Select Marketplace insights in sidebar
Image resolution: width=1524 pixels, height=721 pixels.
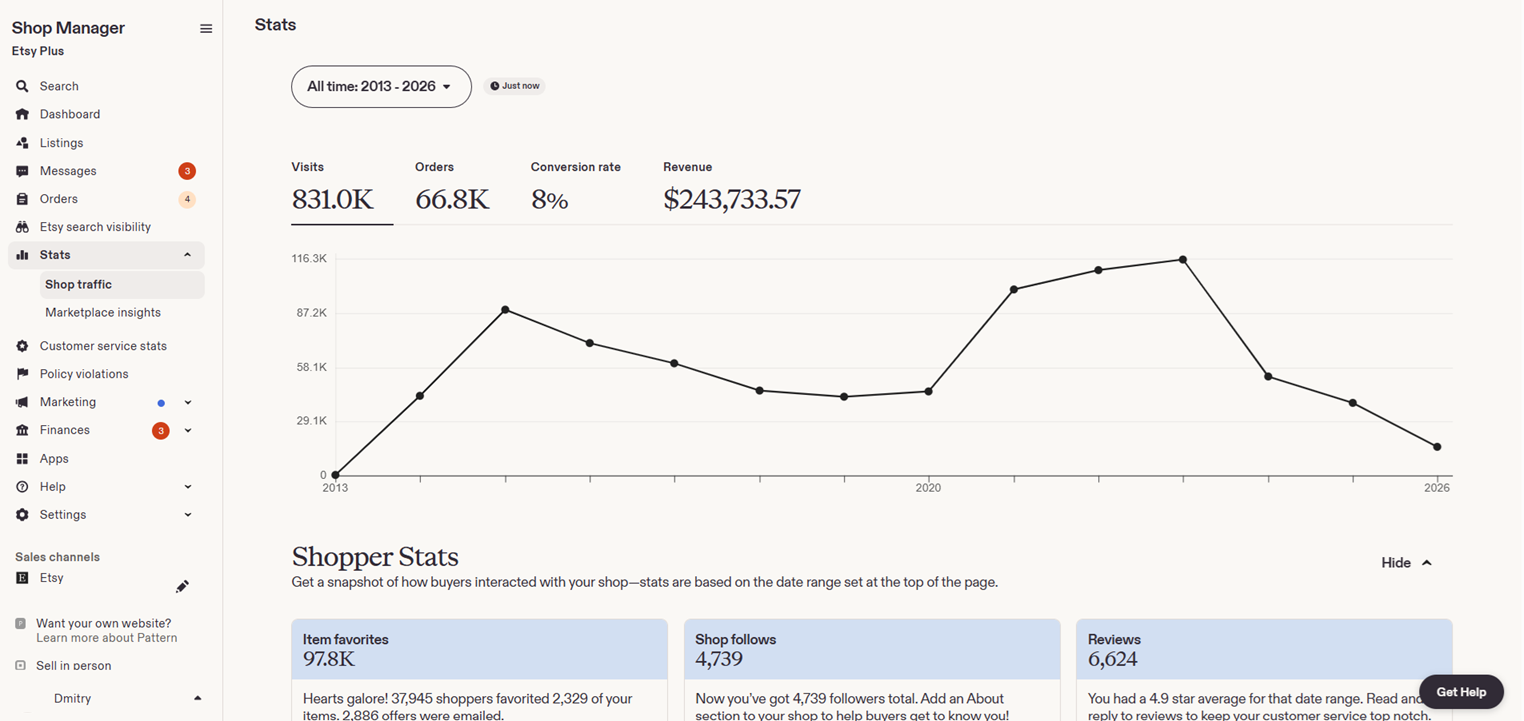tap(103, 313)
